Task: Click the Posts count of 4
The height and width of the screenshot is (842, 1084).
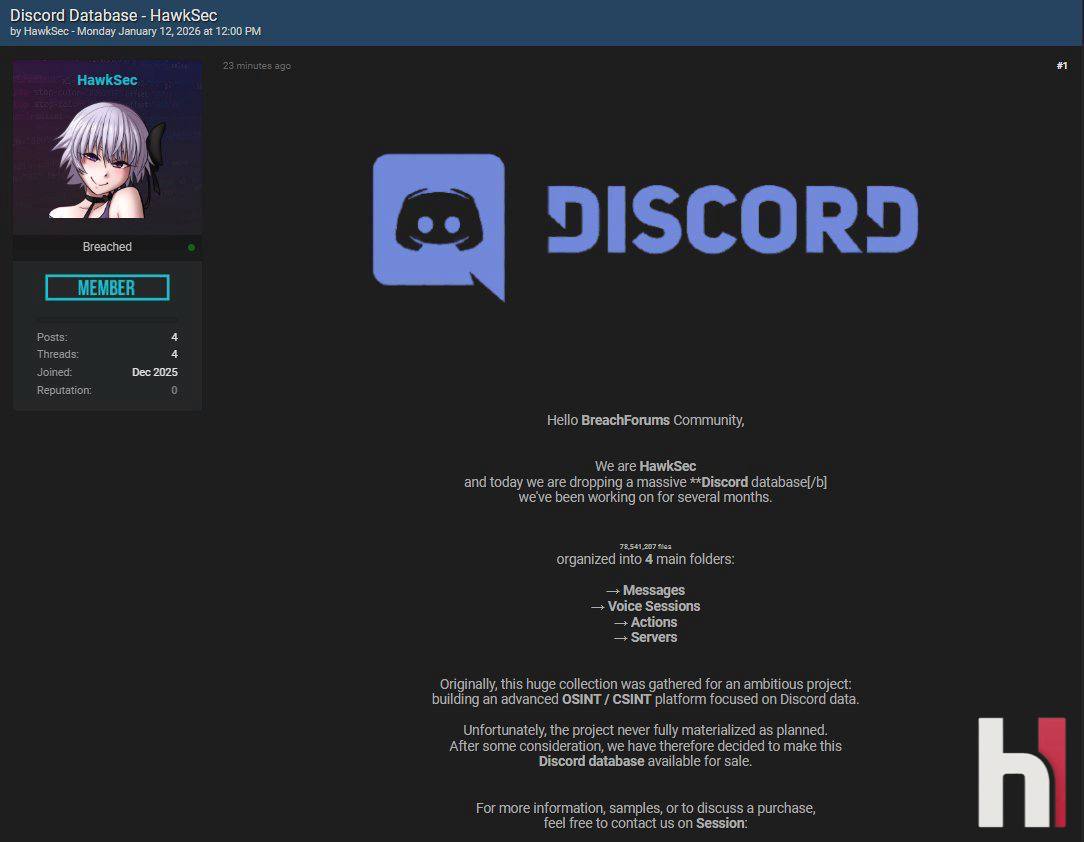Action: point(174,337)
